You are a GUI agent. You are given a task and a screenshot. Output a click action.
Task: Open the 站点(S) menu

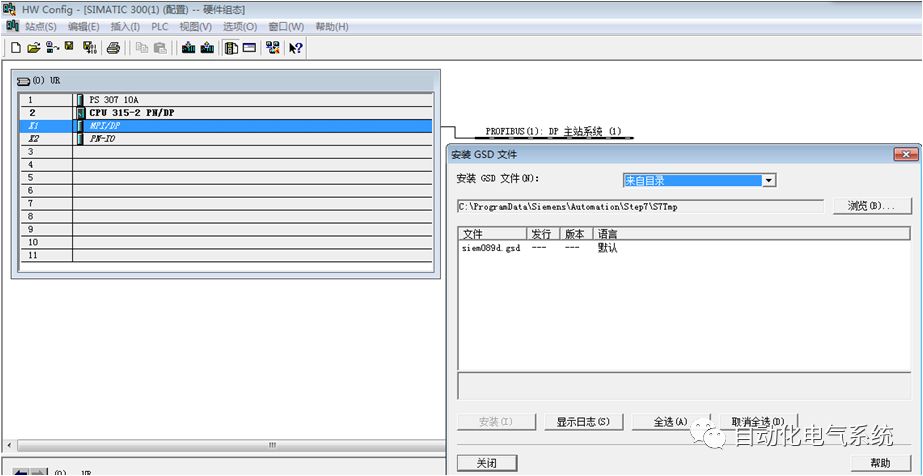[x=41, y=27]
